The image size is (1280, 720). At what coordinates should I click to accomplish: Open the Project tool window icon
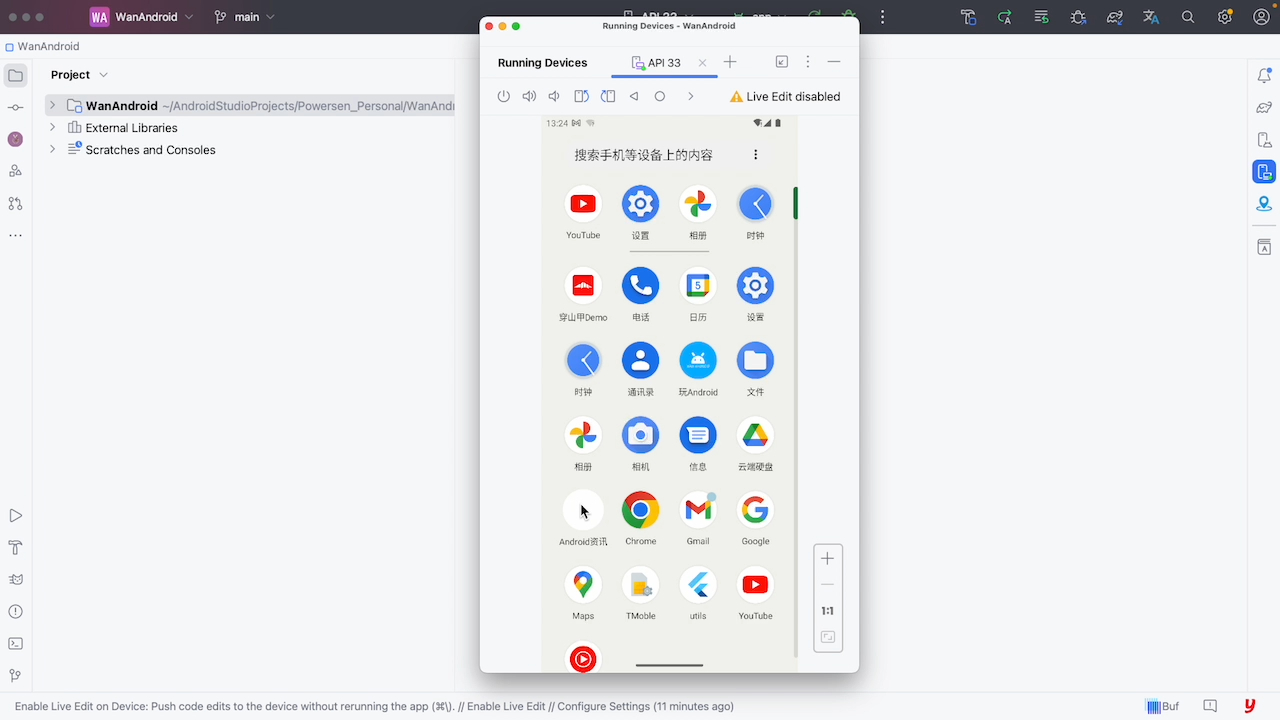(15, 75)
